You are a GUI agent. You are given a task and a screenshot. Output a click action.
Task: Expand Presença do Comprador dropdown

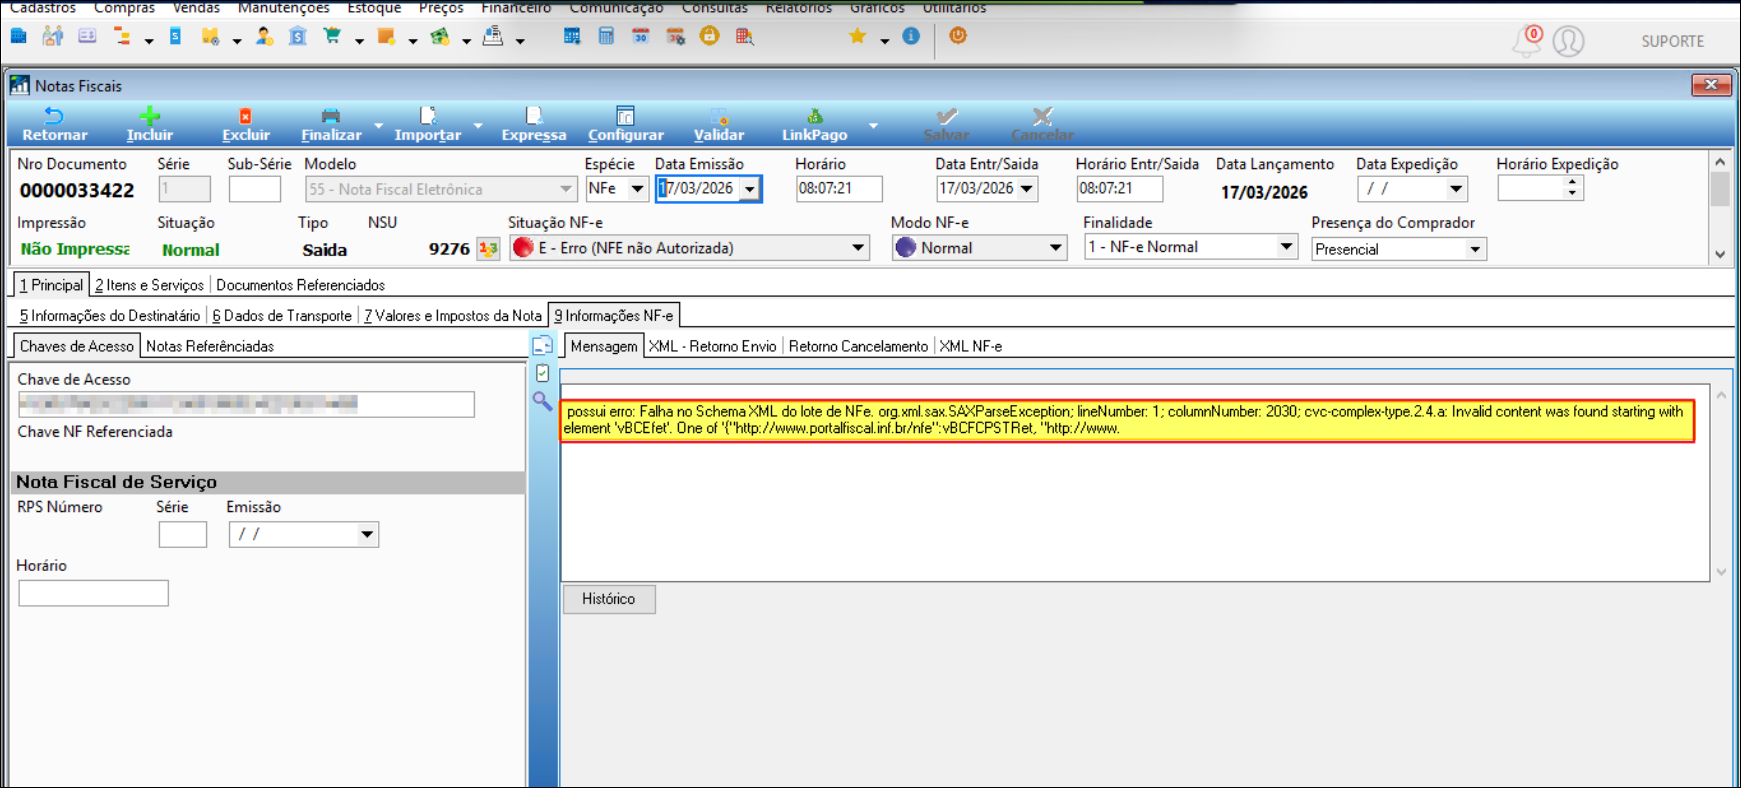[x=1474, y=249]
